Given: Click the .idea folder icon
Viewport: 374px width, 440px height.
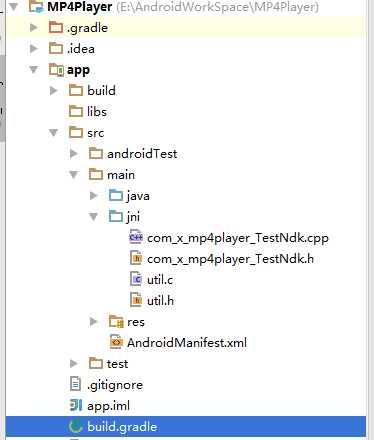Looking at the screenshot, I should pos(56,48).
